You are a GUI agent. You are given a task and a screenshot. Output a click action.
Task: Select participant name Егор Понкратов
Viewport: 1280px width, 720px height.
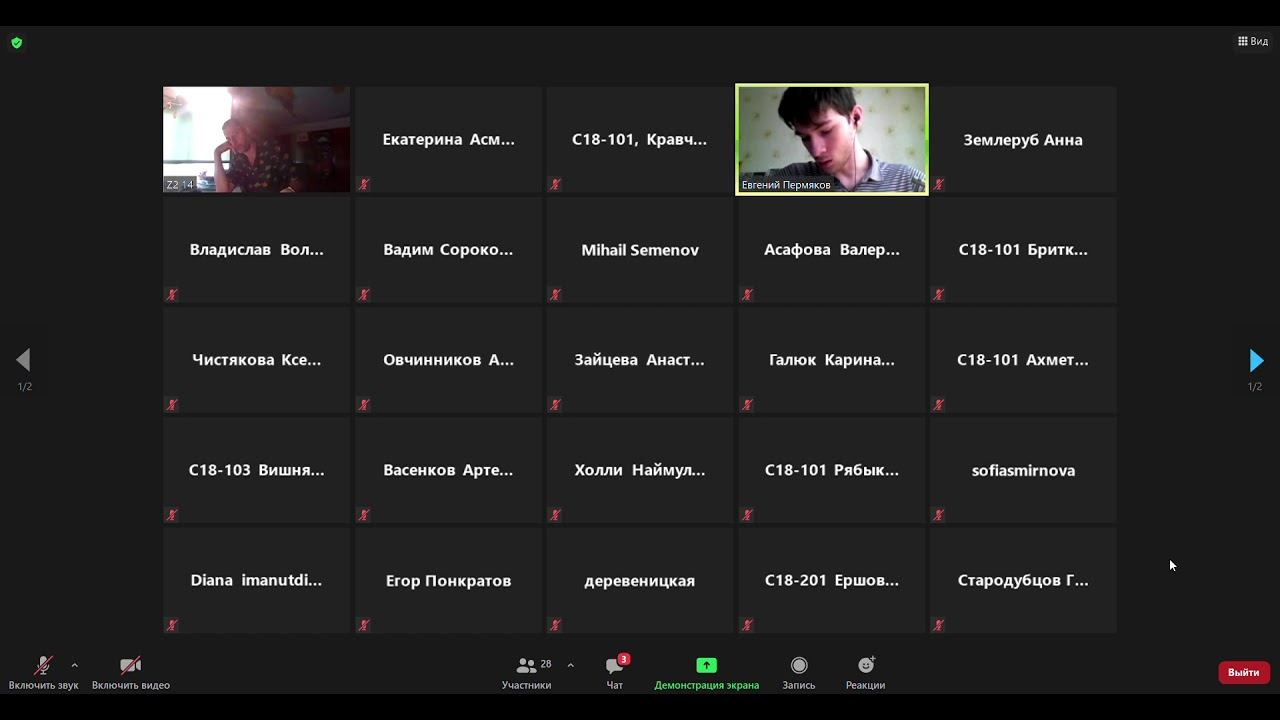tap(448, 580)
